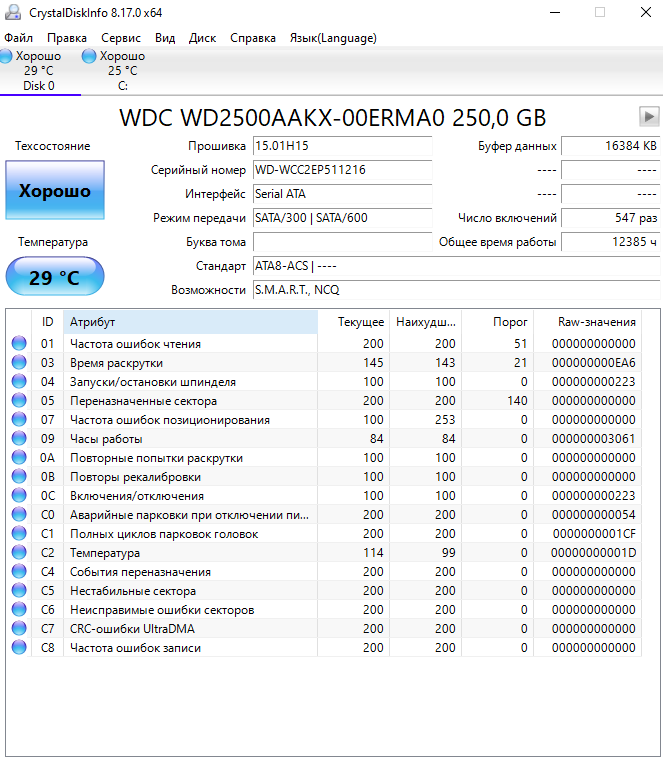663x763 pixels.
Task: Click current value 114 in Температура row
Action: click(373, 553)
